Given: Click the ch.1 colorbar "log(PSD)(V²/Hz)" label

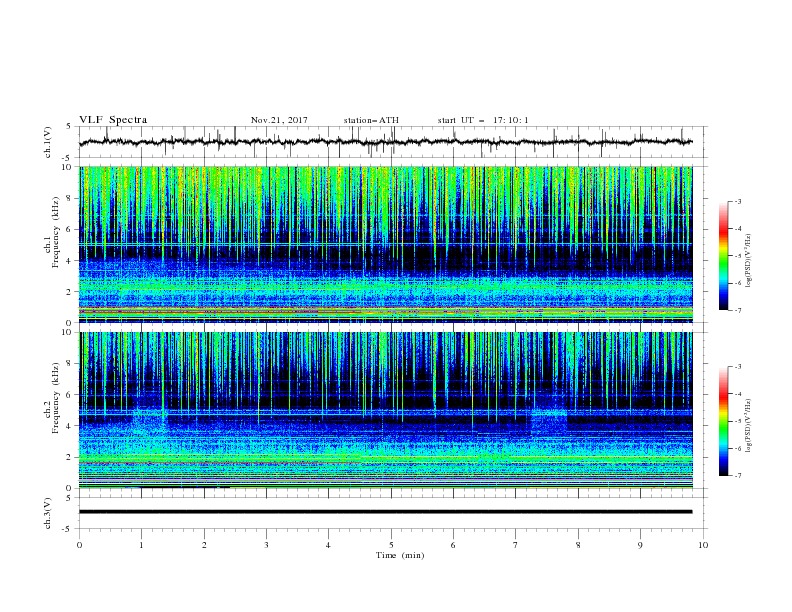Looking at the screenshot, I should click(749, 261).
